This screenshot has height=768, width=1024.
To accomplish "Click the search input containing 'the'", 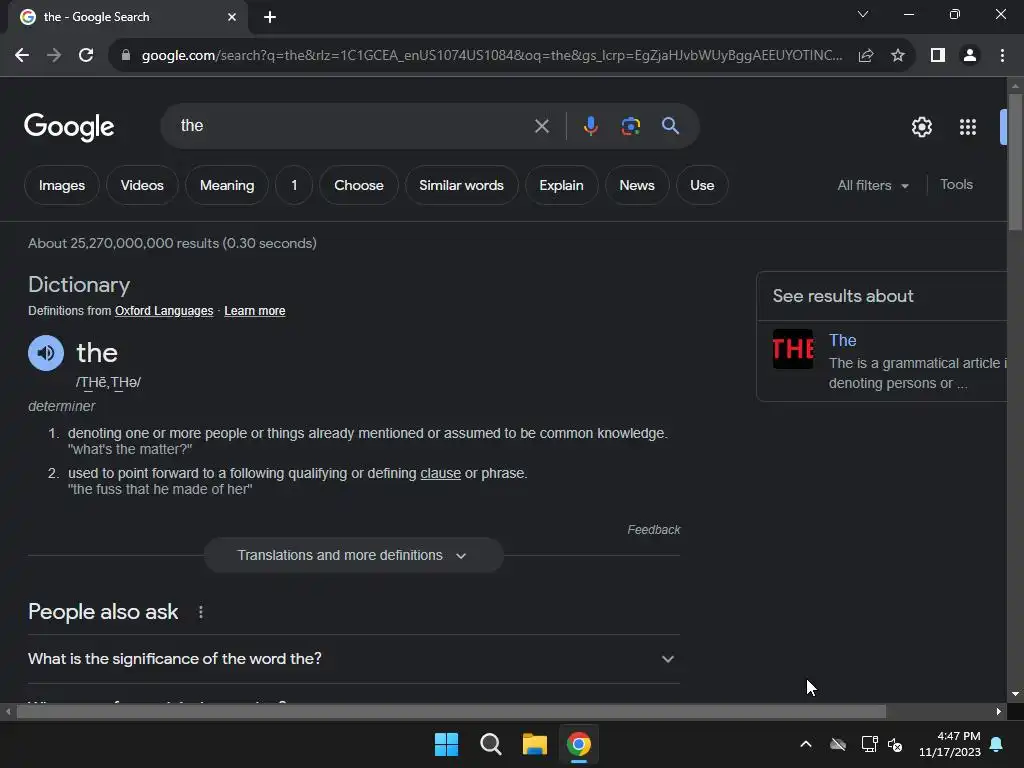I will click(353, 126).
